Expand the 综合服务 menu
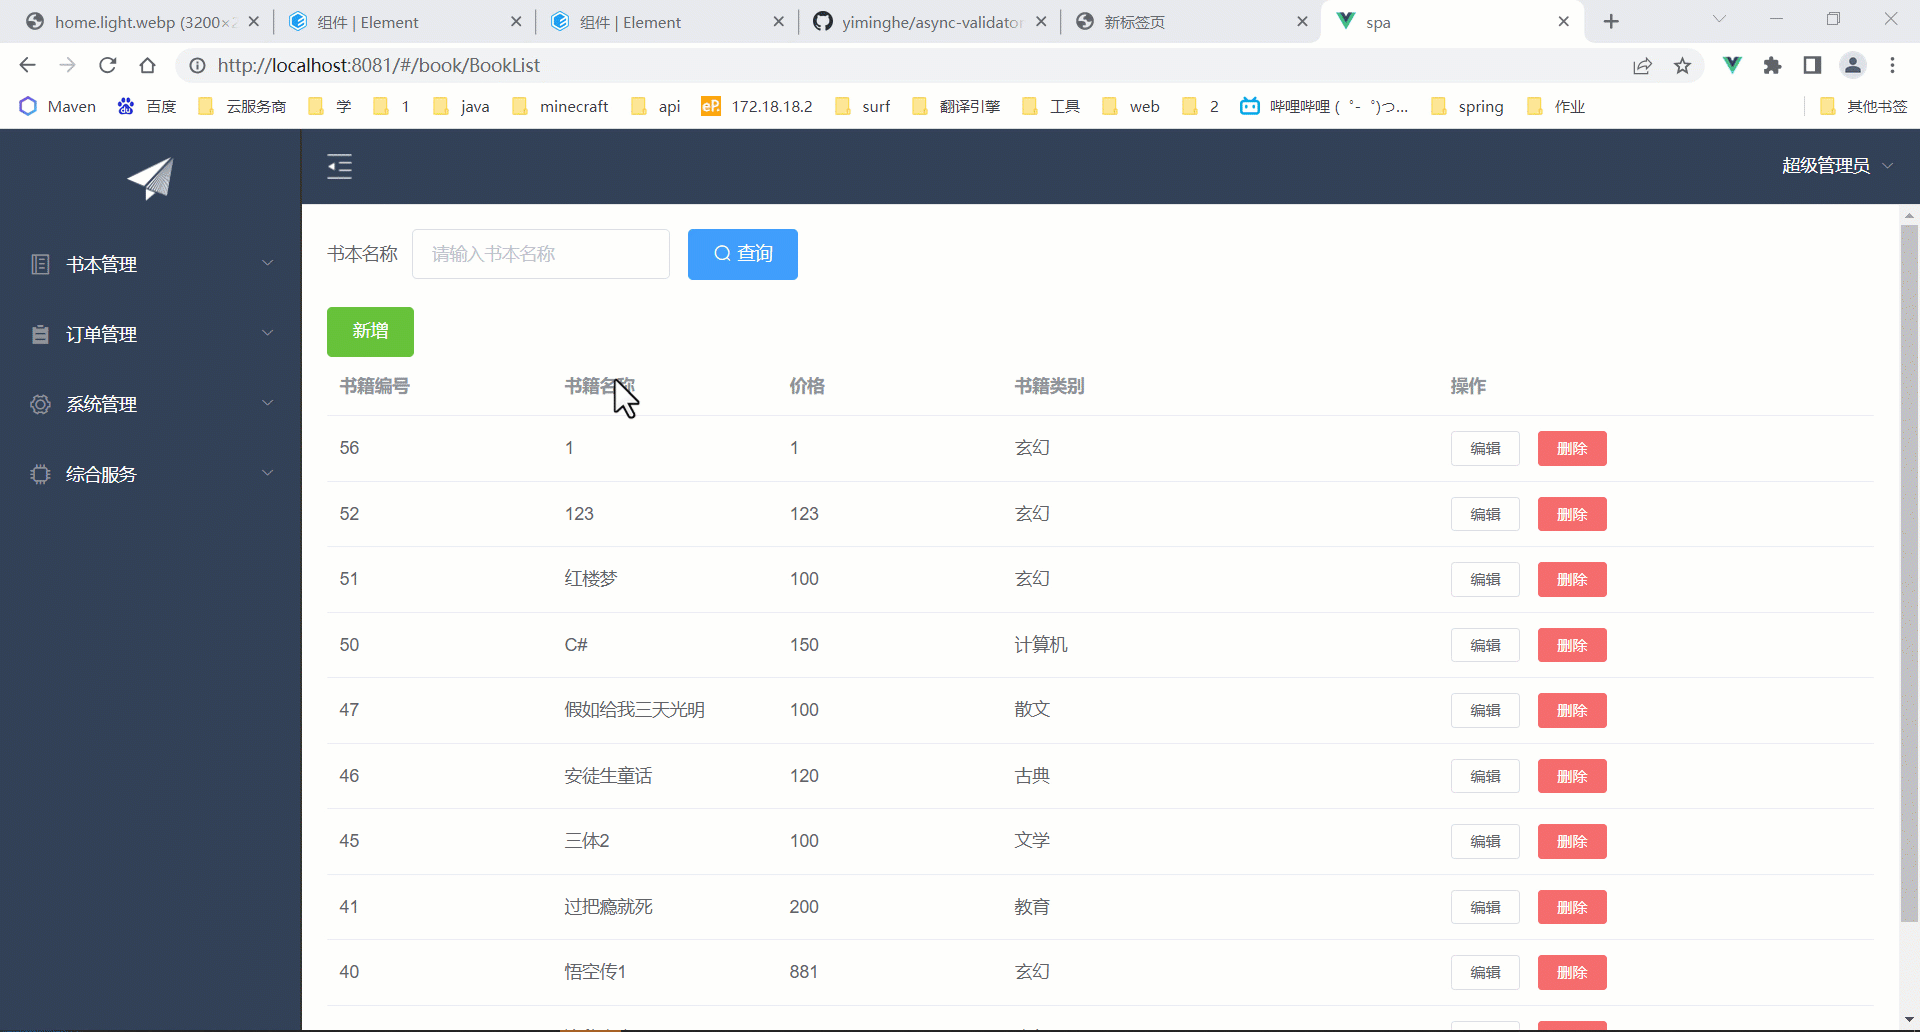This screenshot has height=1032, width=1920. coord(151,474)
